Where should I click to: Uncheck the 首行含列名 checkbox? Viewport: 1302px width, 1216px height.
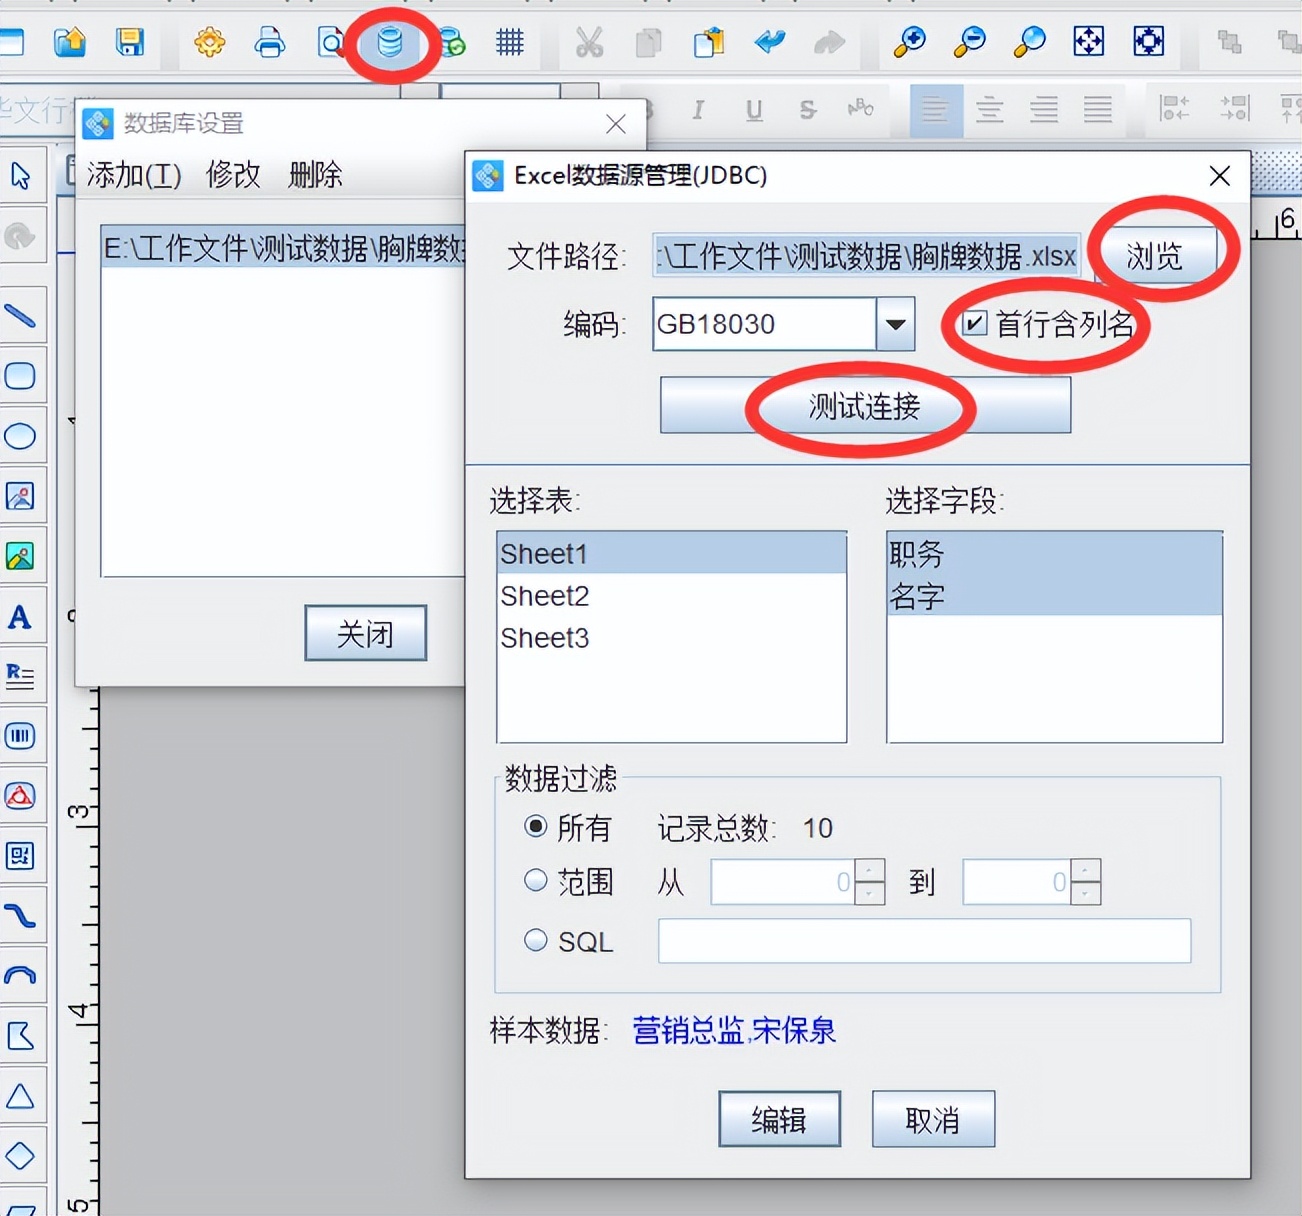[x=974, y=323]
